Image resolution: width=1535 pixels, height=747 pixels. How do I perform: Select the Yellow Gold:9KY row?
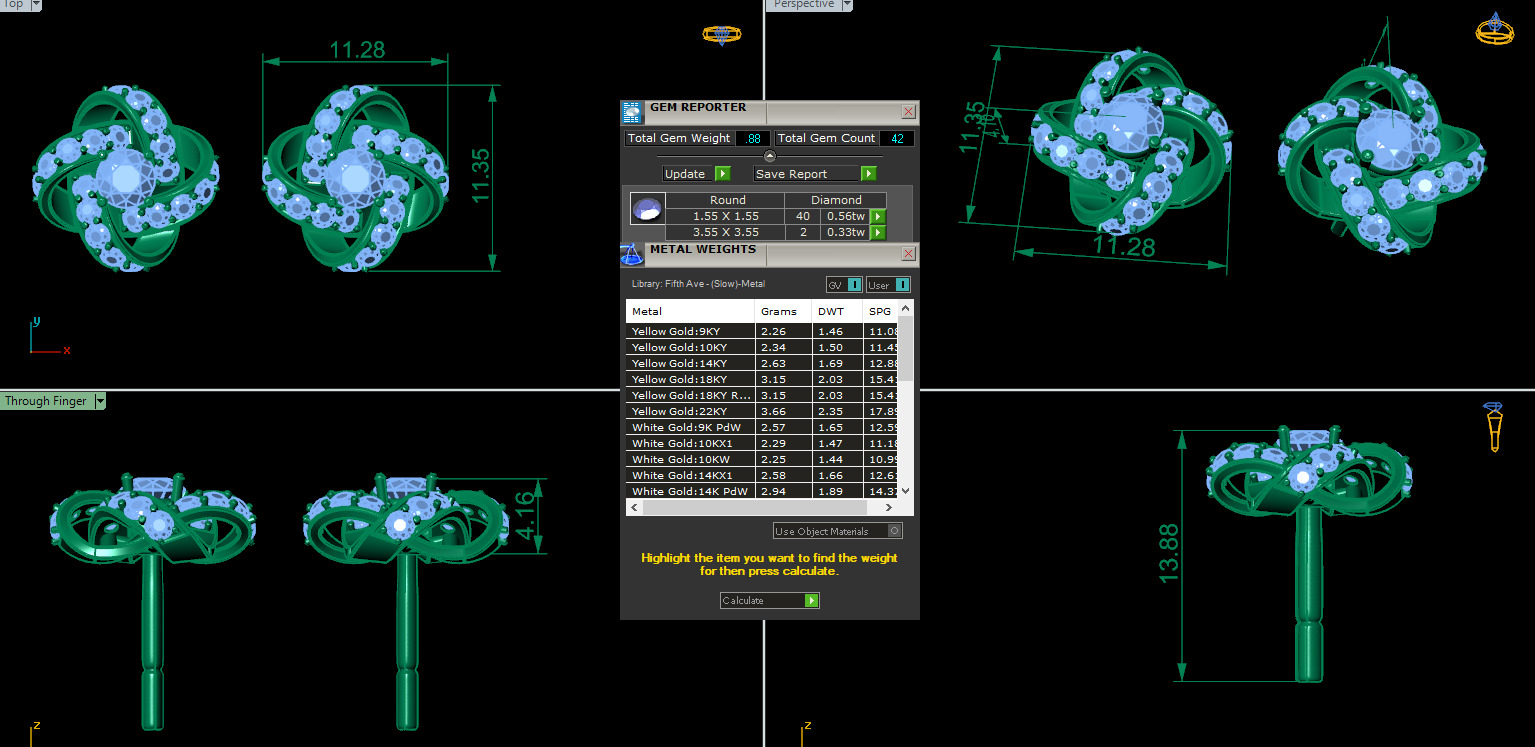762,331
